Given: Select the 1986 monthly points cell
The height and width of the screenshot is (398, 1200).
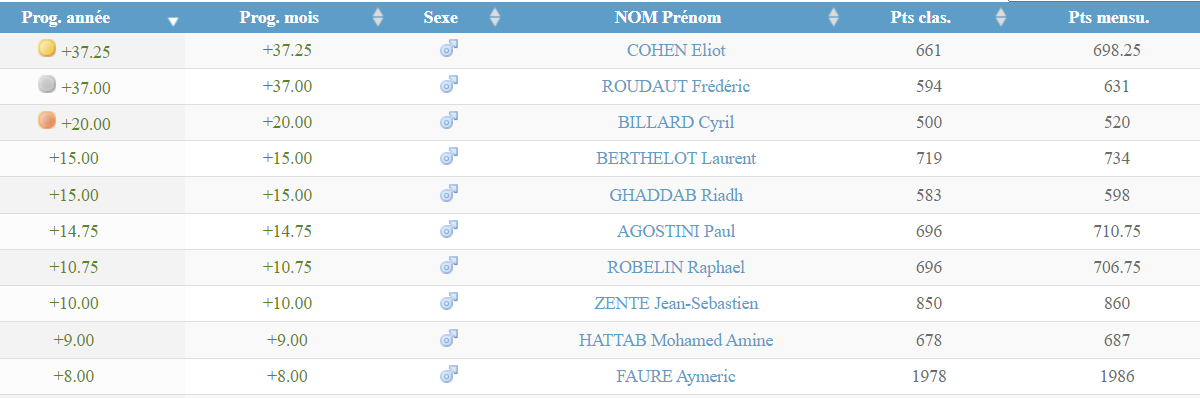Looking at the screenshot, I should pos(1111,376).
